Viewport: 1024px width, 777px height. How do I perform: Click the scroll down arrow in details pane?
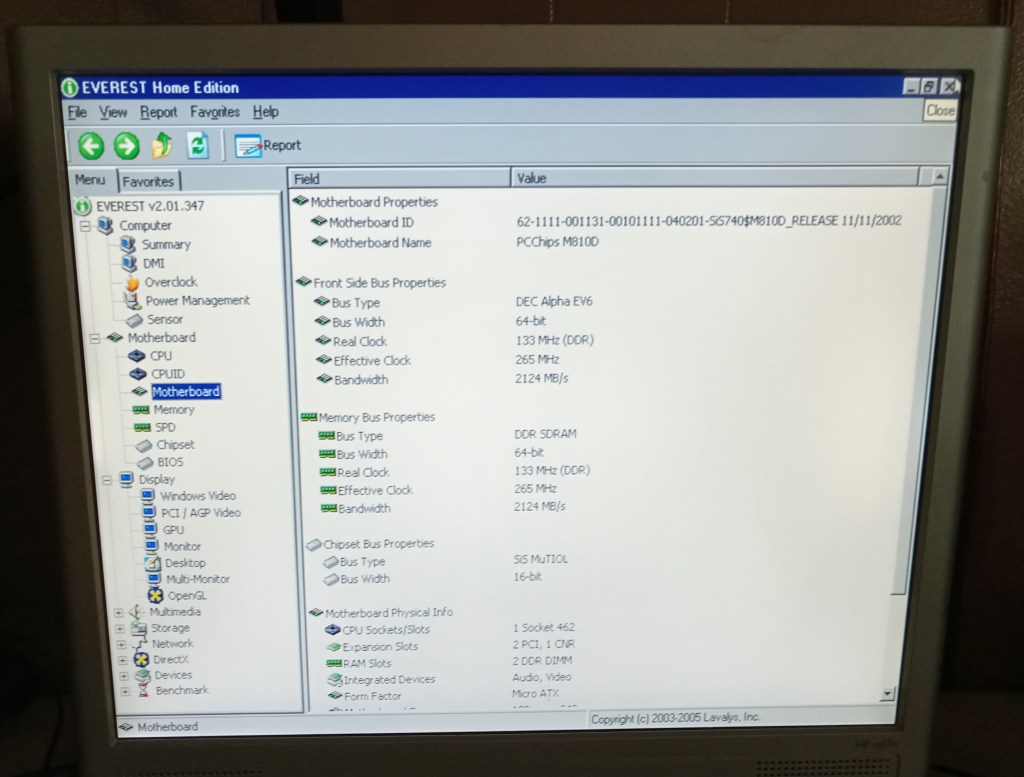click(x=886, y=693)
